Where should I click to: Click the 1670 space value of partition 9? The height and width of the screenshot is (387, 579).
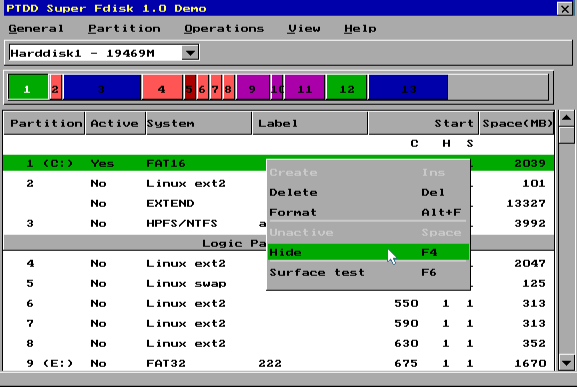(x=530, y=363)
